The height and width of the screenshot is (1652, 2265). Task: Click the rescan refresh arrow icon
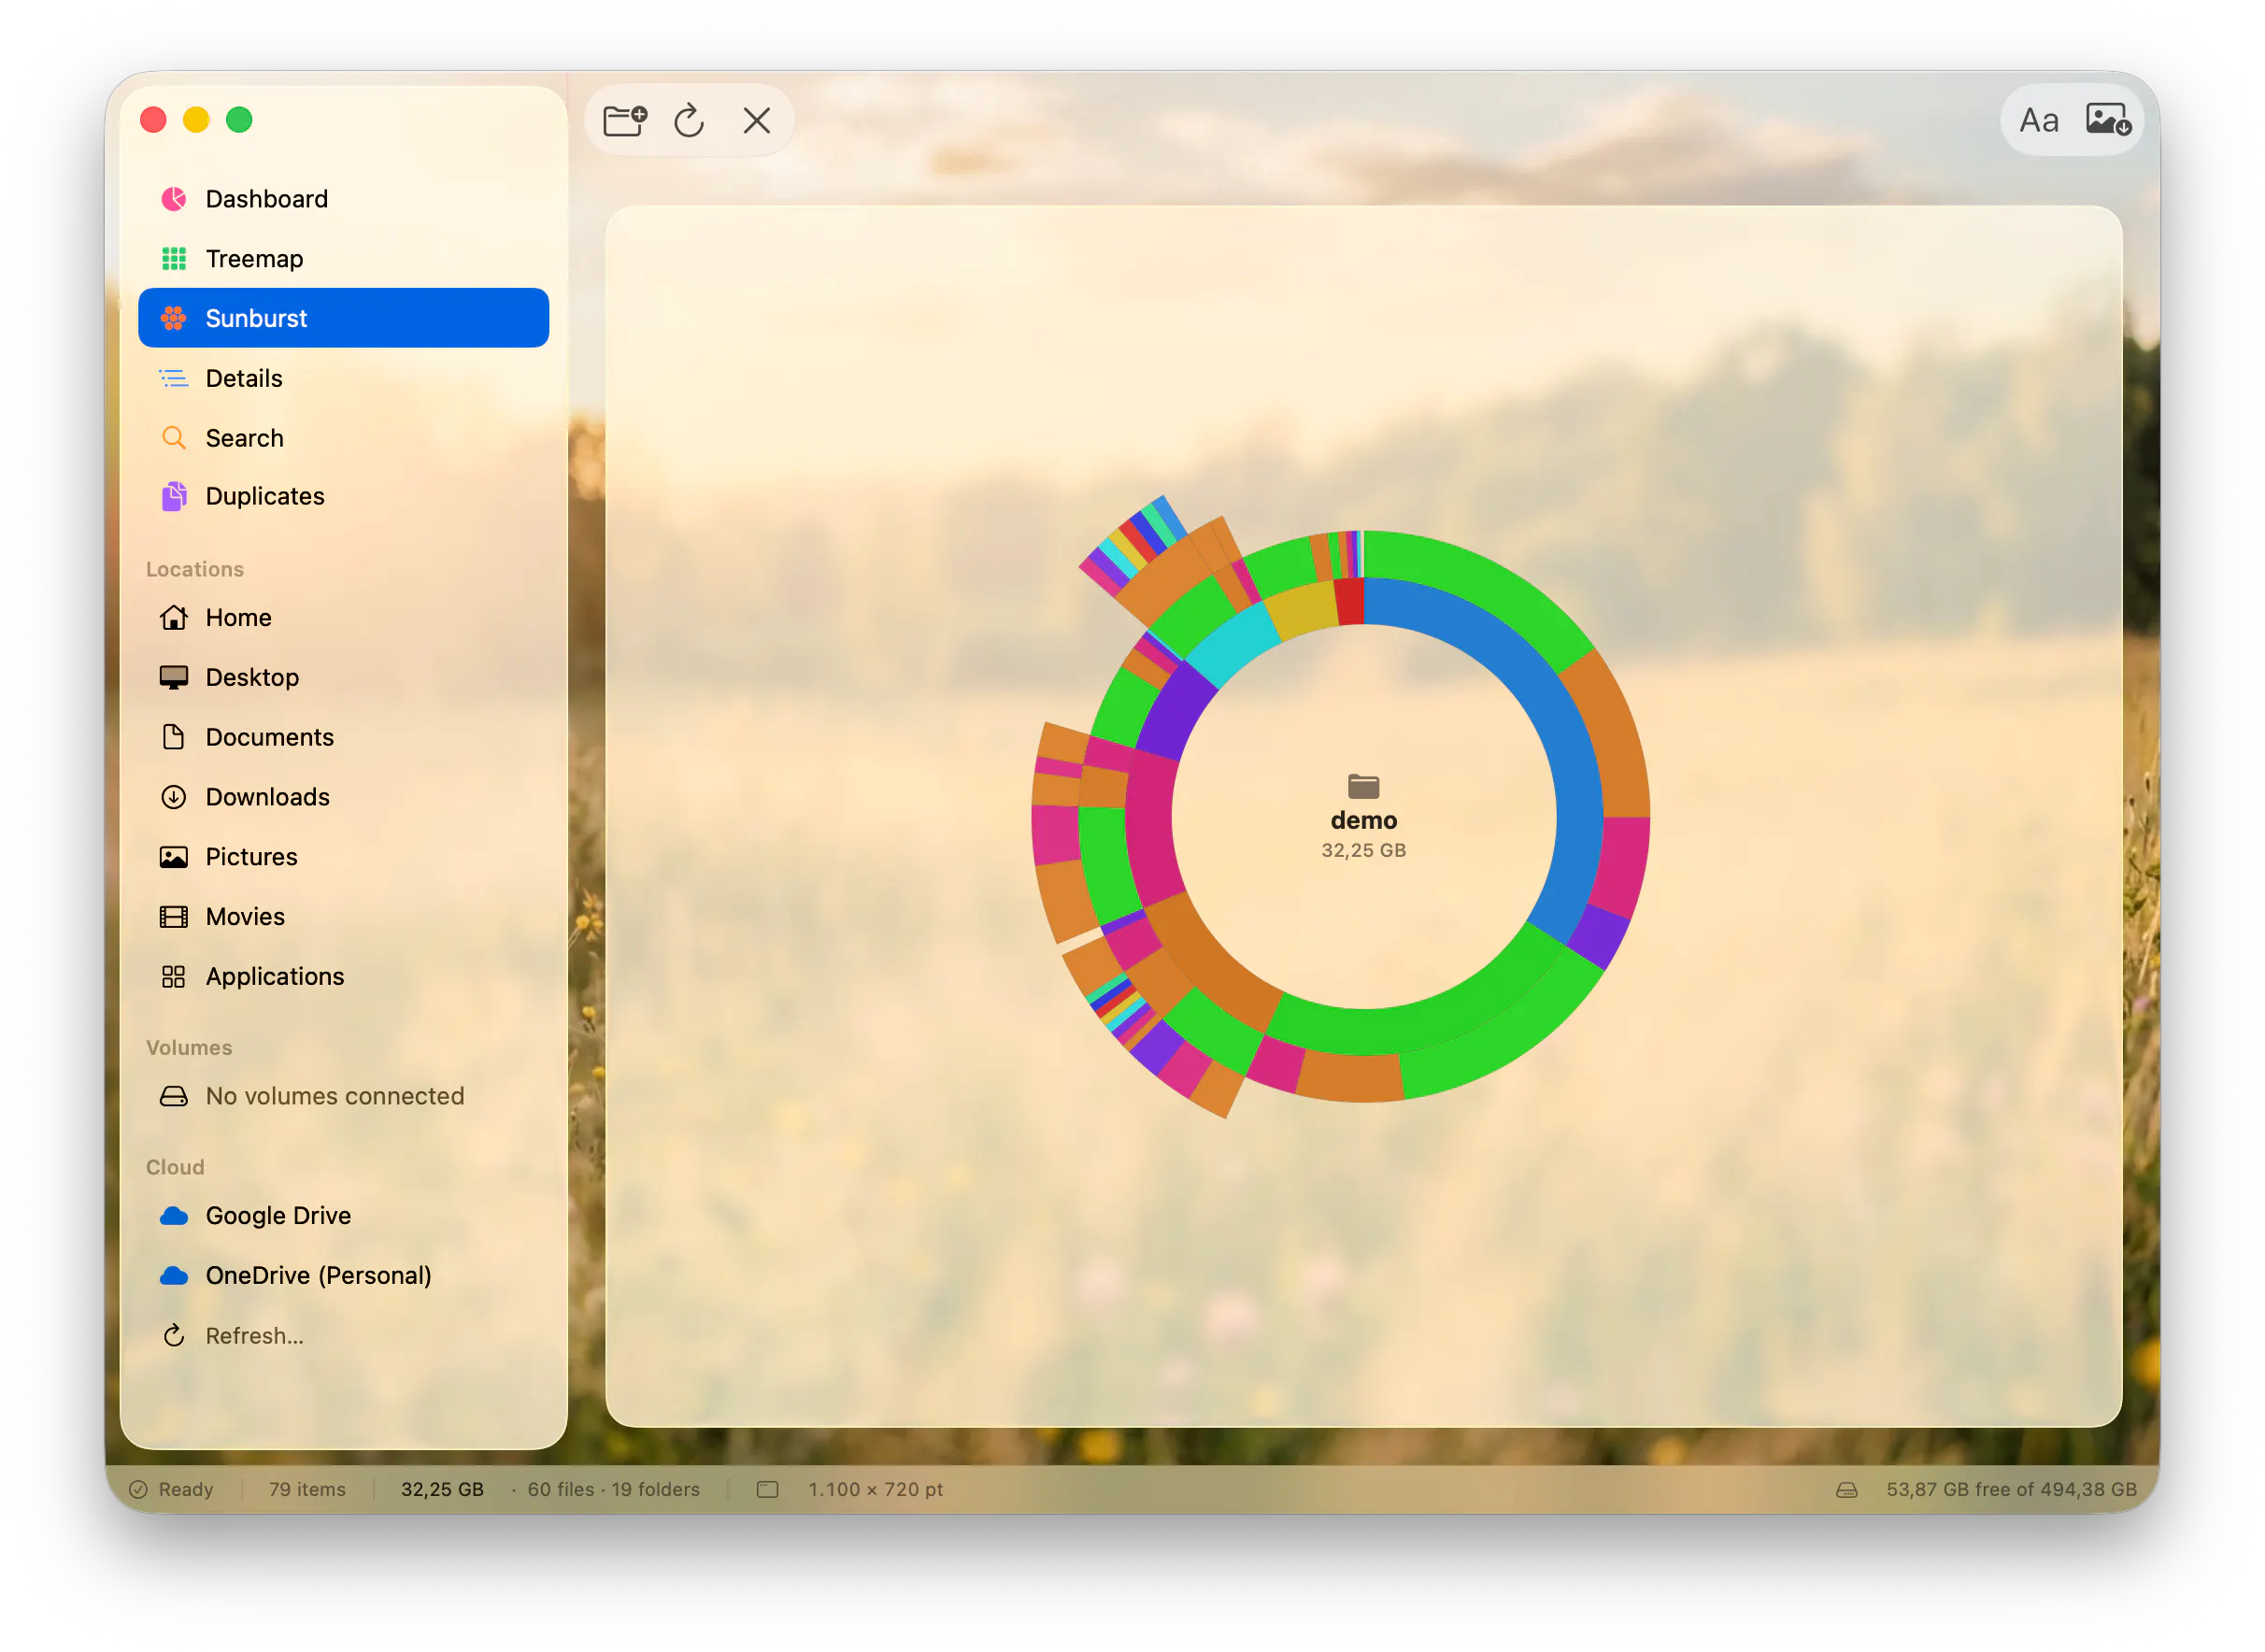point(690,121)
